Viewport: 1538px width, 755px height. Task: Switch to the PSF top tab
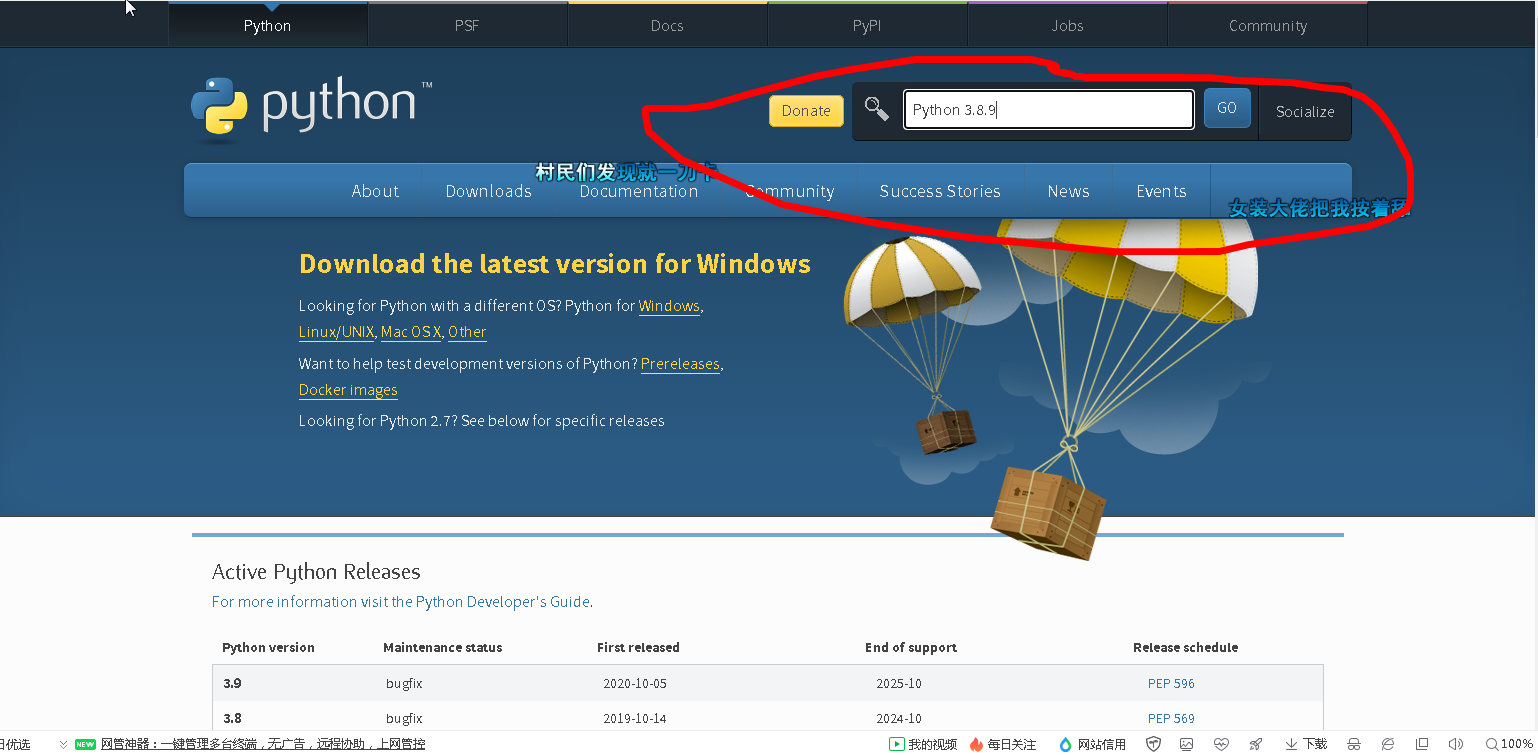pos(467,25)
